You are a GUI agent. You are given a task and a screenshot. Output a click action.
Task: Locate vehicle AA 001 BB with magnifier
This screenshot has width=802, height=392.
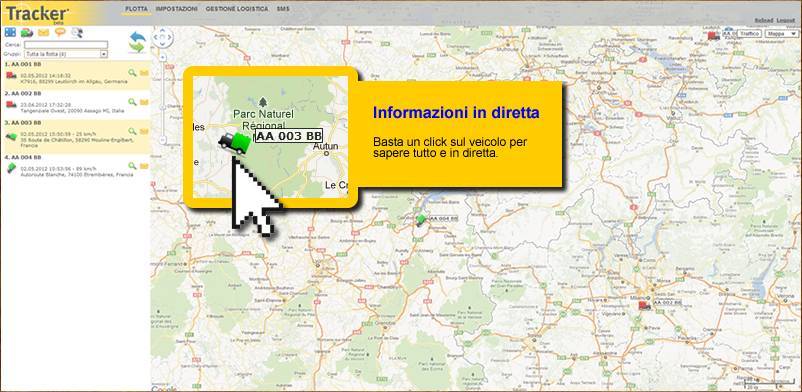(x=132, y=73)
